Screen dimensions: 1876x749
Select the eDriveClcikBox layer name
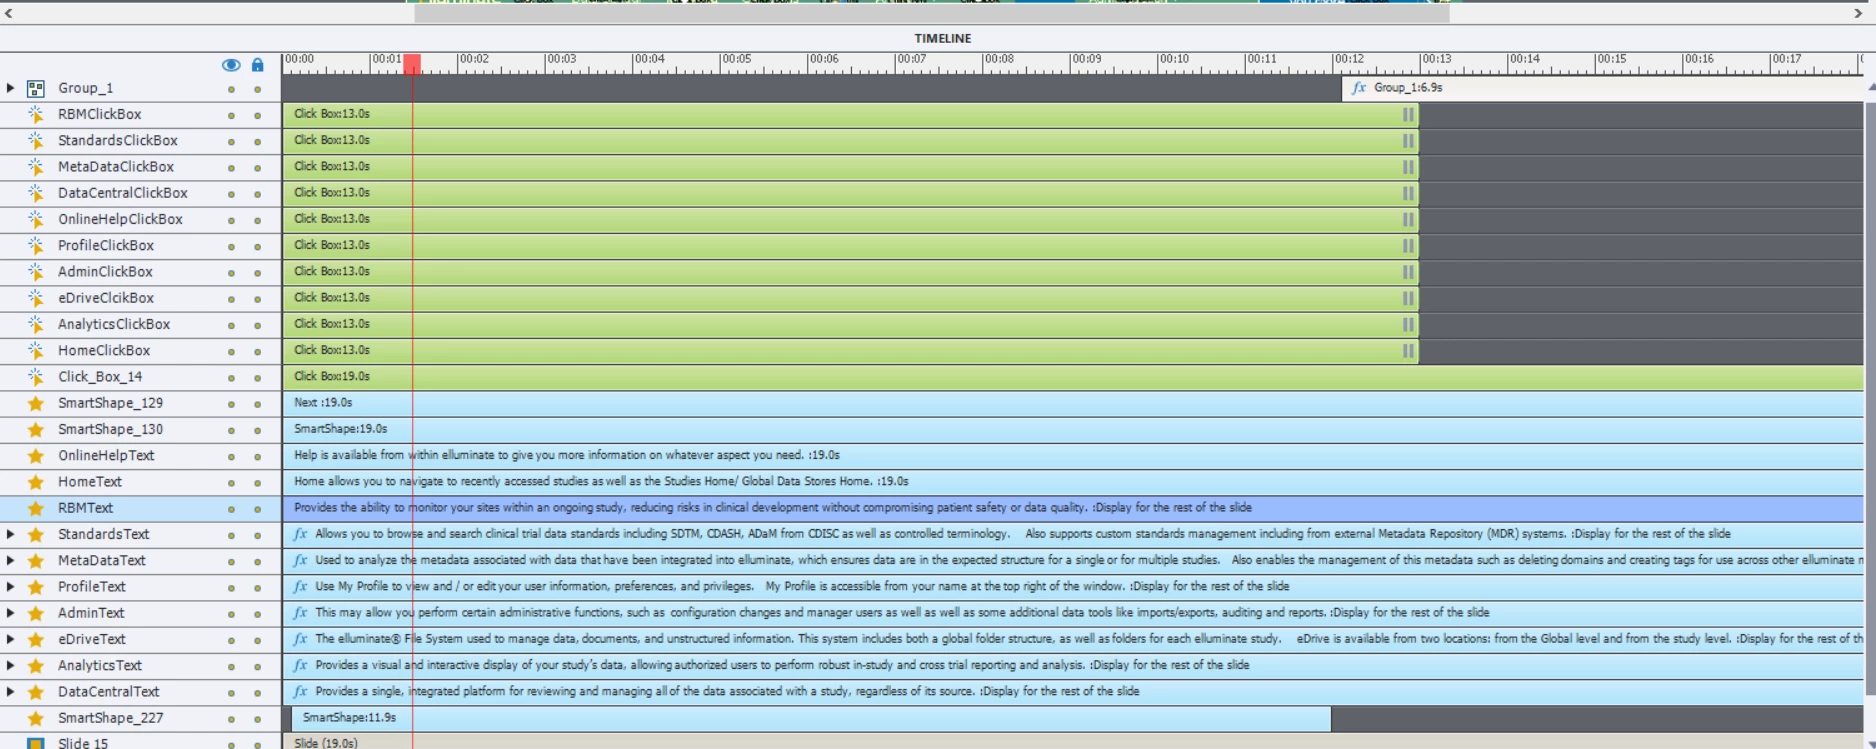(106, 298)
